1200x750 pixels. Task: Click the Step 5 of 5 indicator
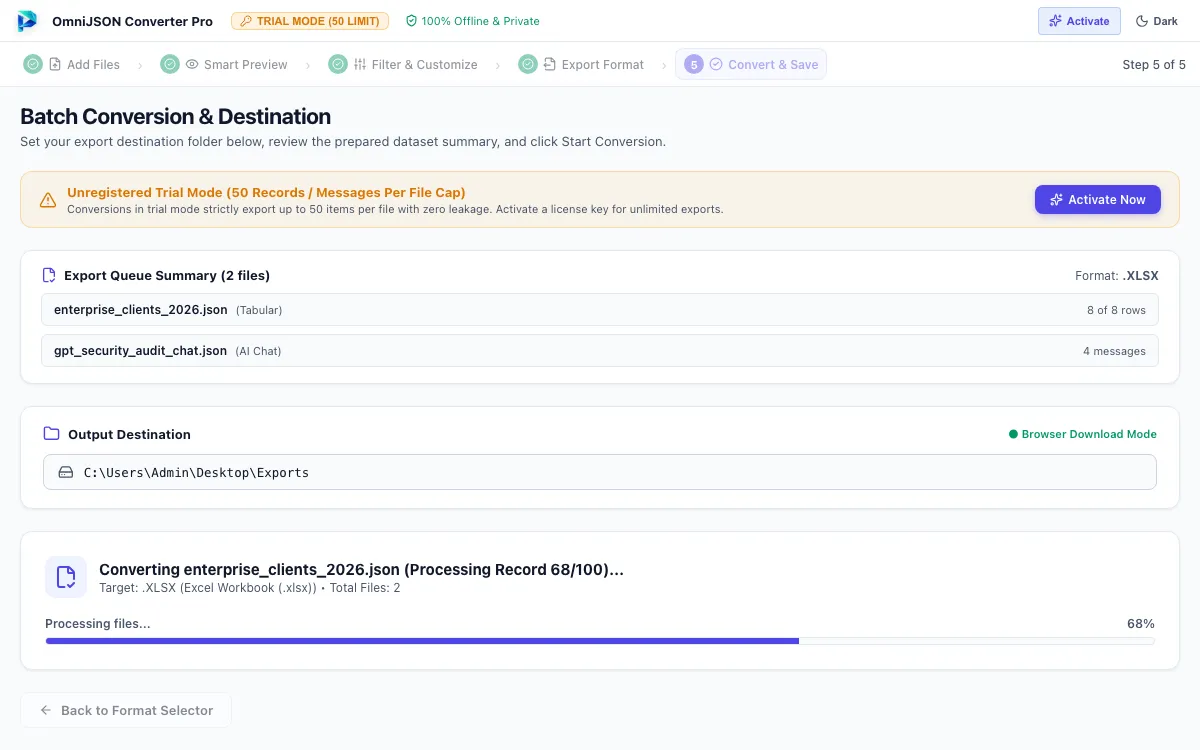pyautogui.click(x=1154, y=64)
